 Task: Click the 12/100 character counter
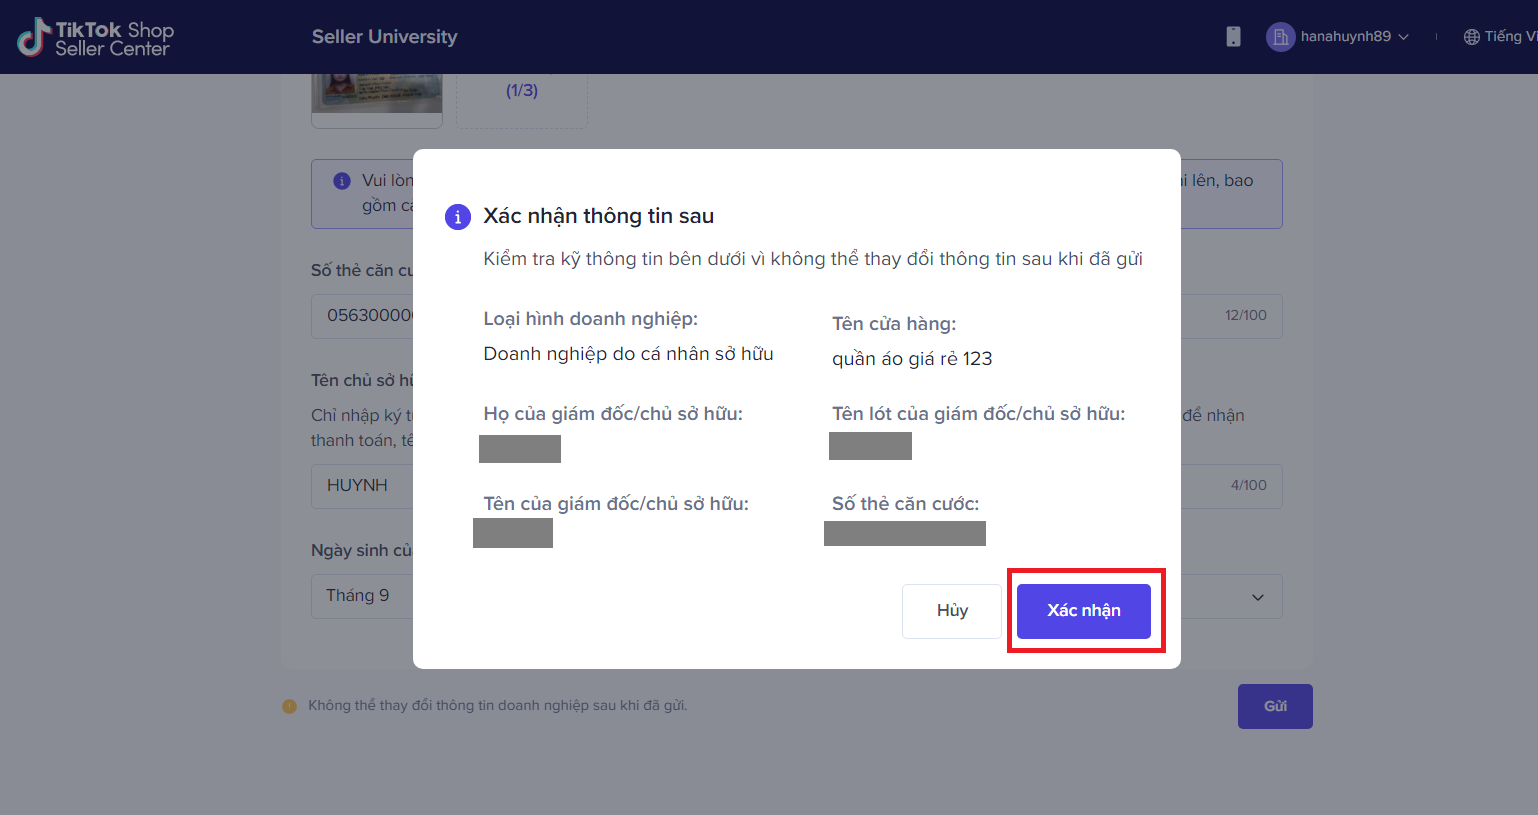1246,315
